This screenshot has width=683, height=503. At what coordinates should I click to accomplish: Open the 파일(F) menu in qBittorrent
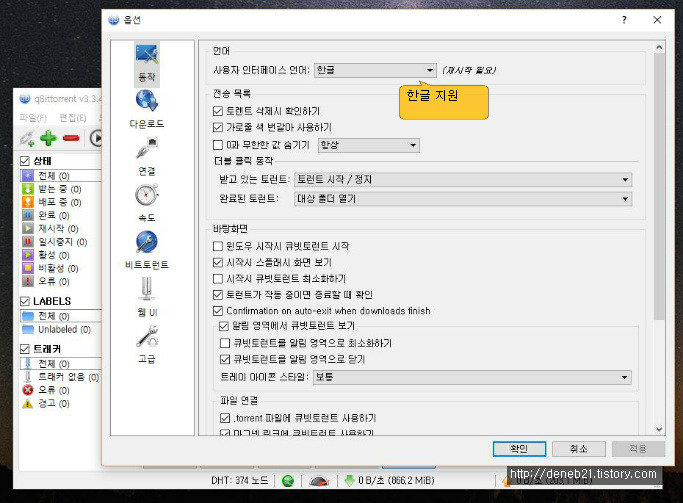point(33,118)
